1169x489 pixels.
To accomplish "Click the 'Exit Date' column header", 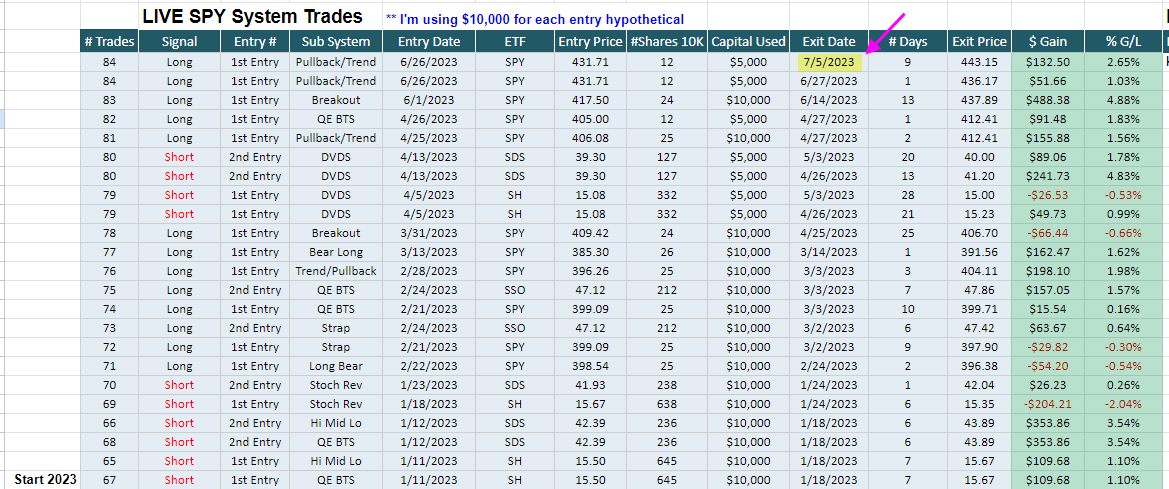I will pos(830,42).
